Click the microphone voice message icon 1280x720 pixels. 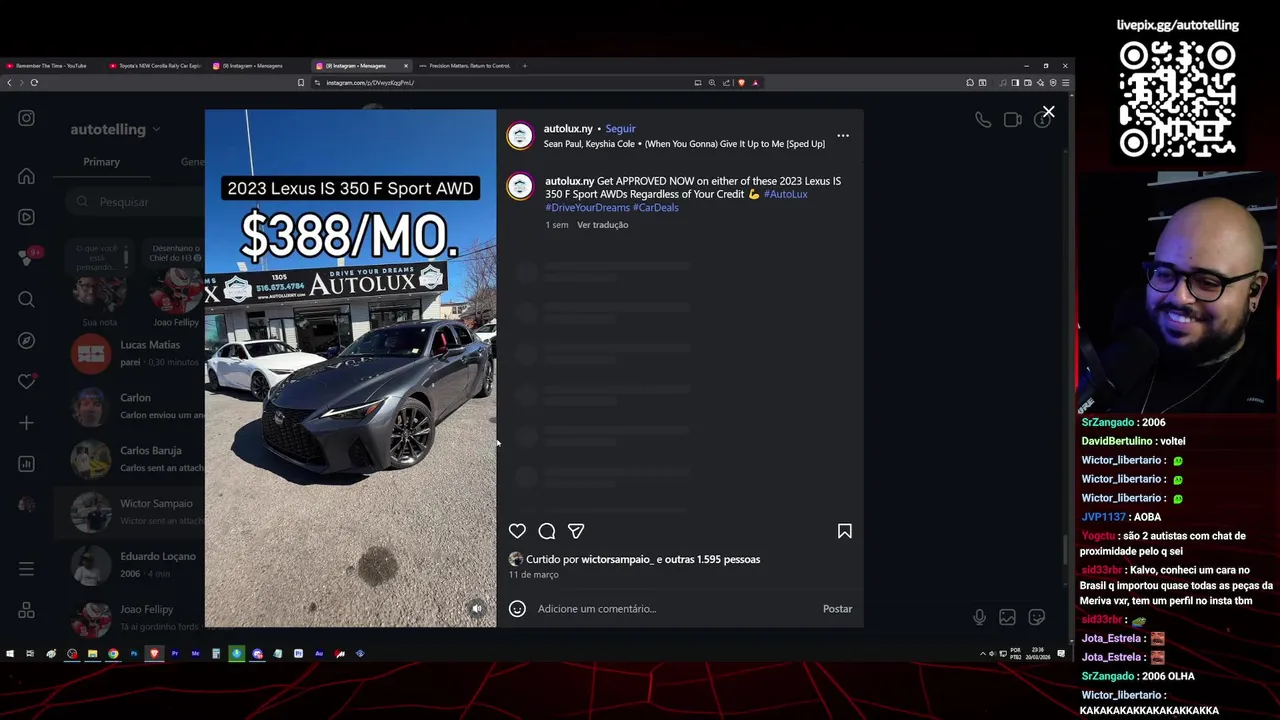[x=979, y=618]
